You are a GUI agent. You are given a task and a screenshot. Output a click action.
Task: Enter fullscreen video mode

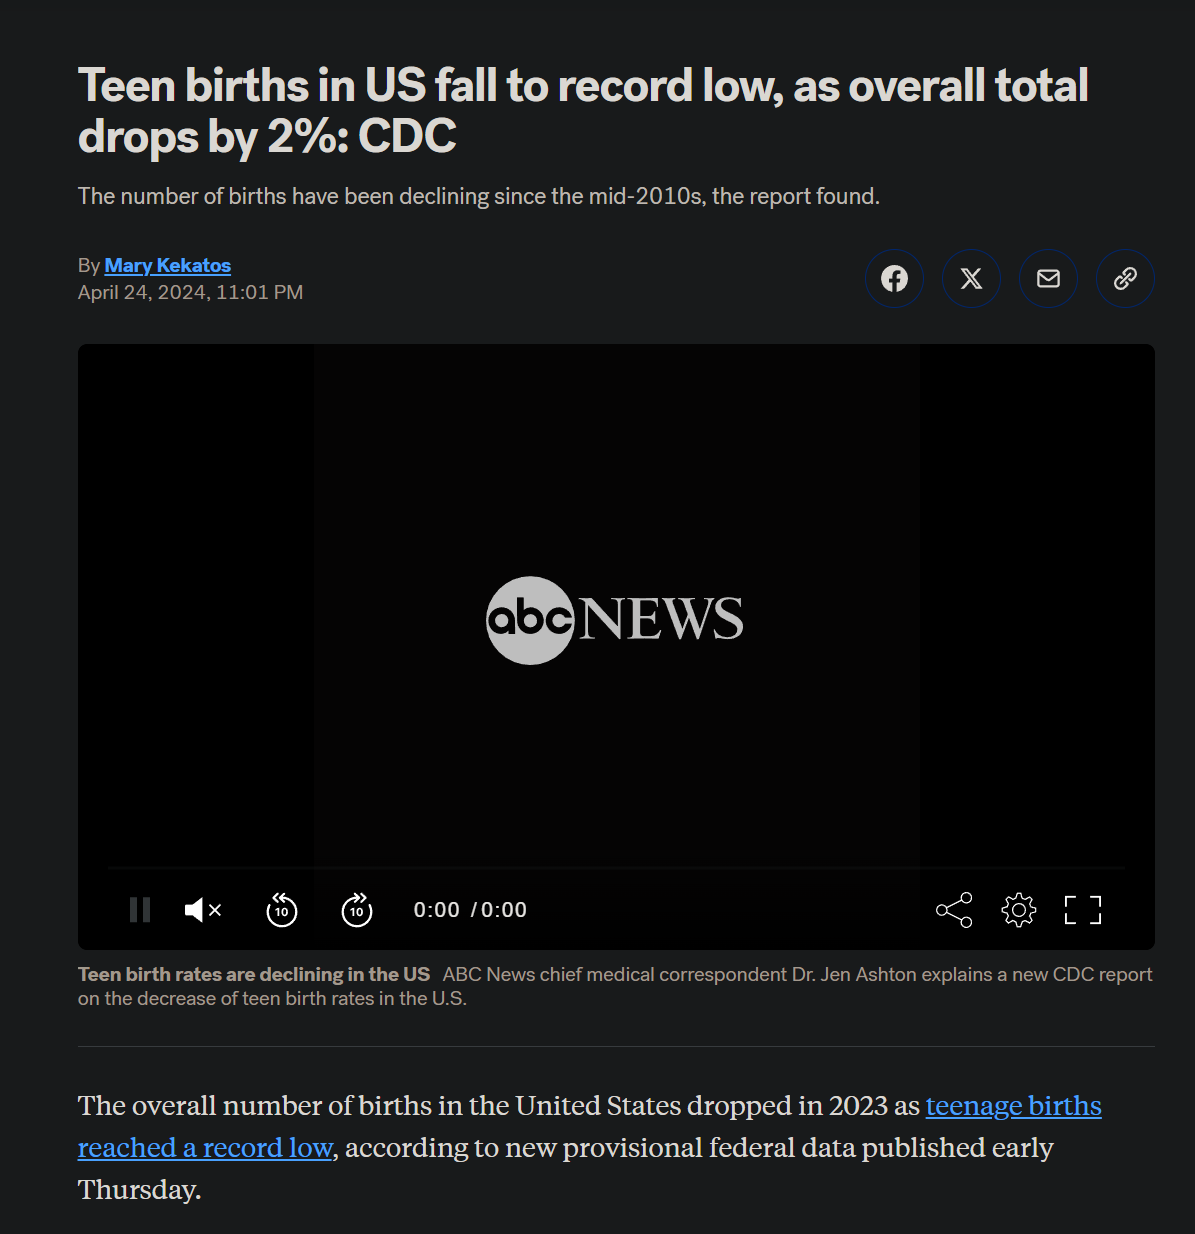click(x=1082, y=910)
